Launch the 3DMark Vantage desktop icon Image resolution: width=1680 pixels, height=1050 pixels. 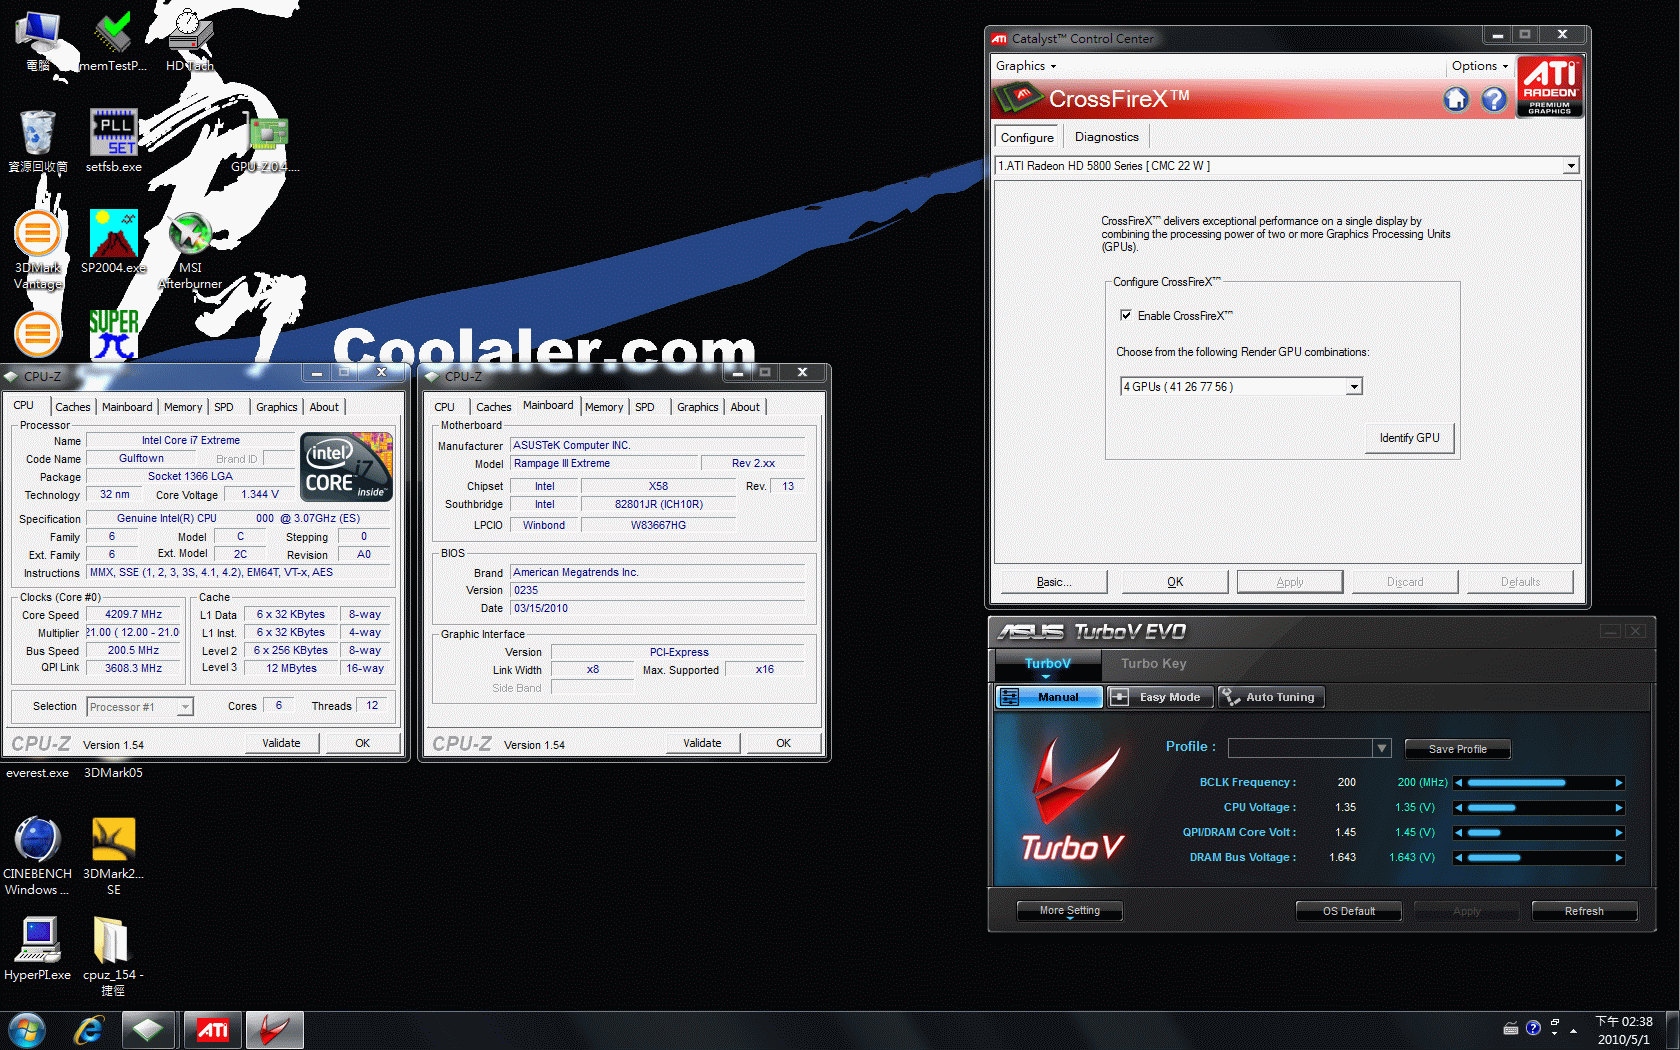(38, 250)
